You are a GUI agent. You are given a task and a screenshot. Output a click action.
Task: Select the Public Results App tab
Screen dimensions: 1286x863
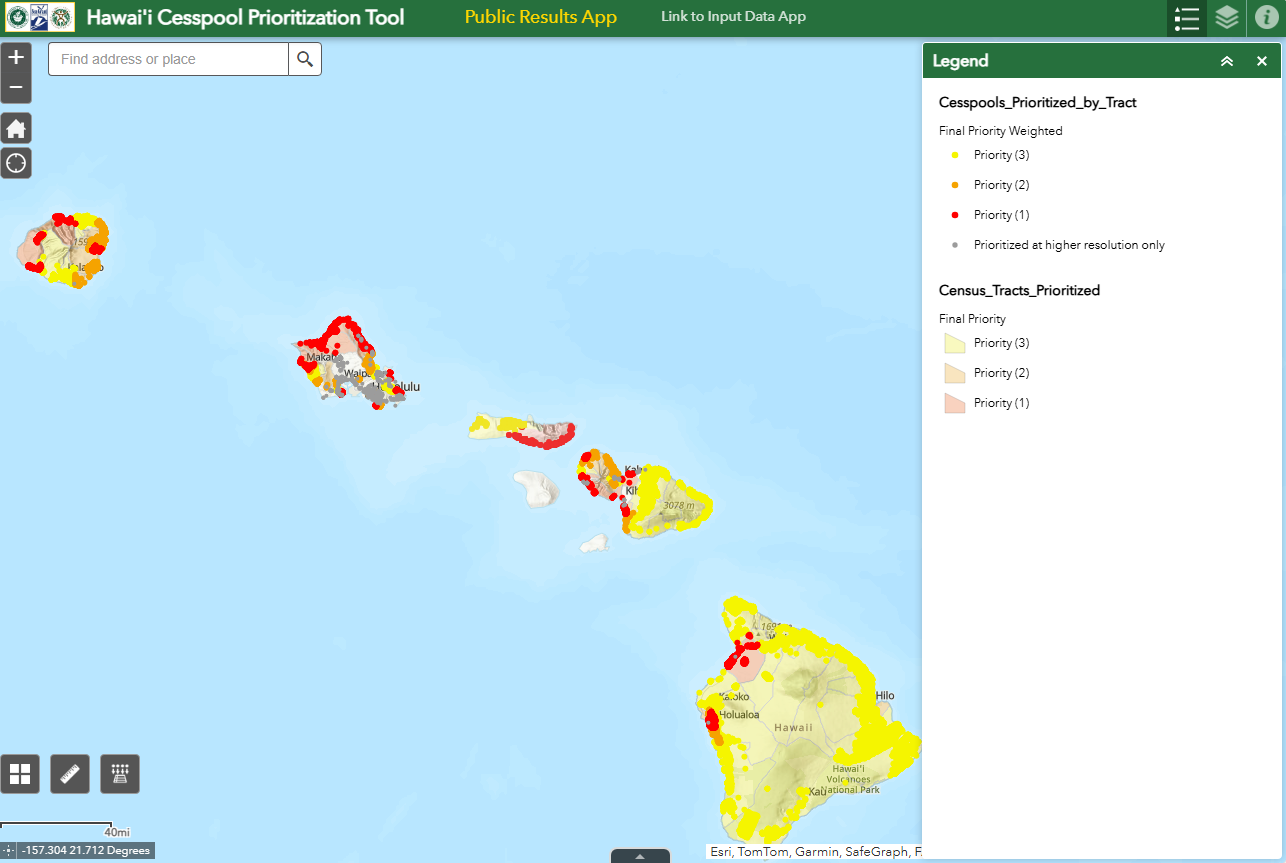tap(541, 17)
